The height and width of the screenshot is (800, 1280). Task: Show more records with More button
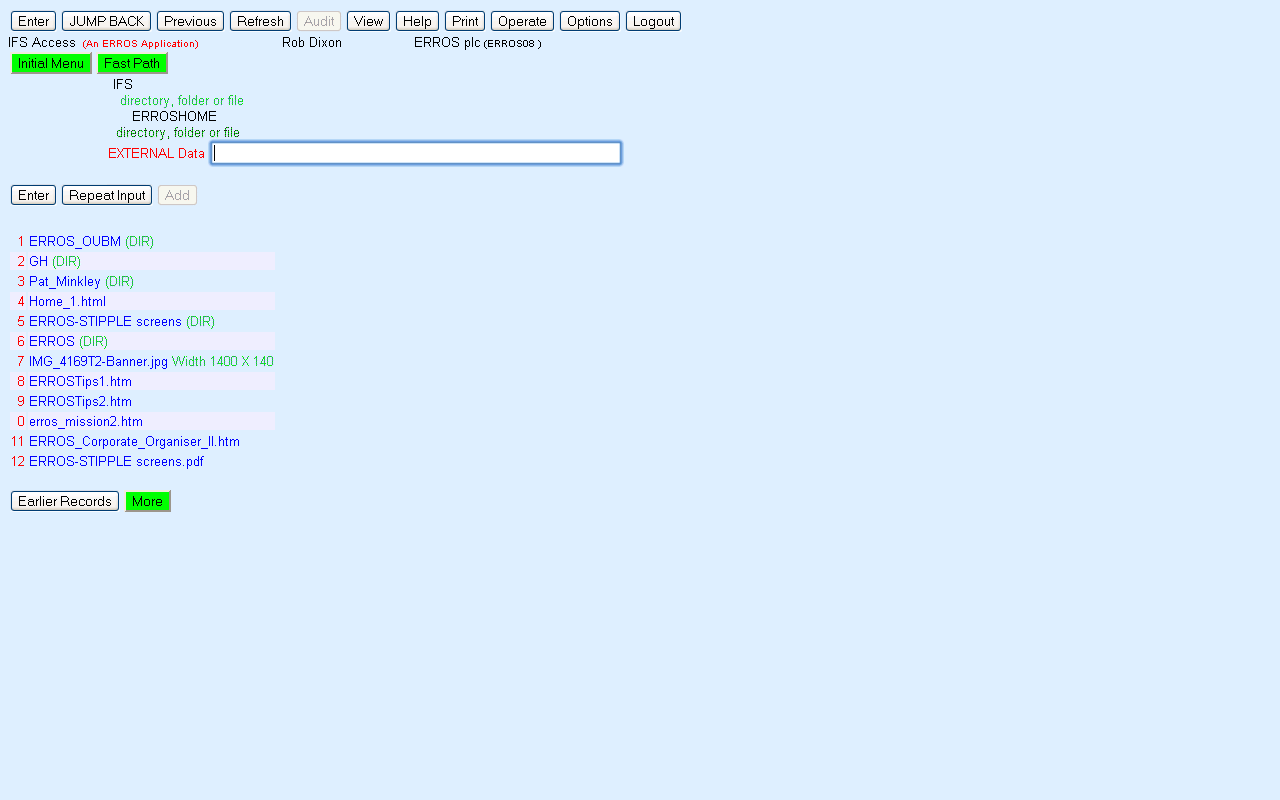tap(147, 501)
